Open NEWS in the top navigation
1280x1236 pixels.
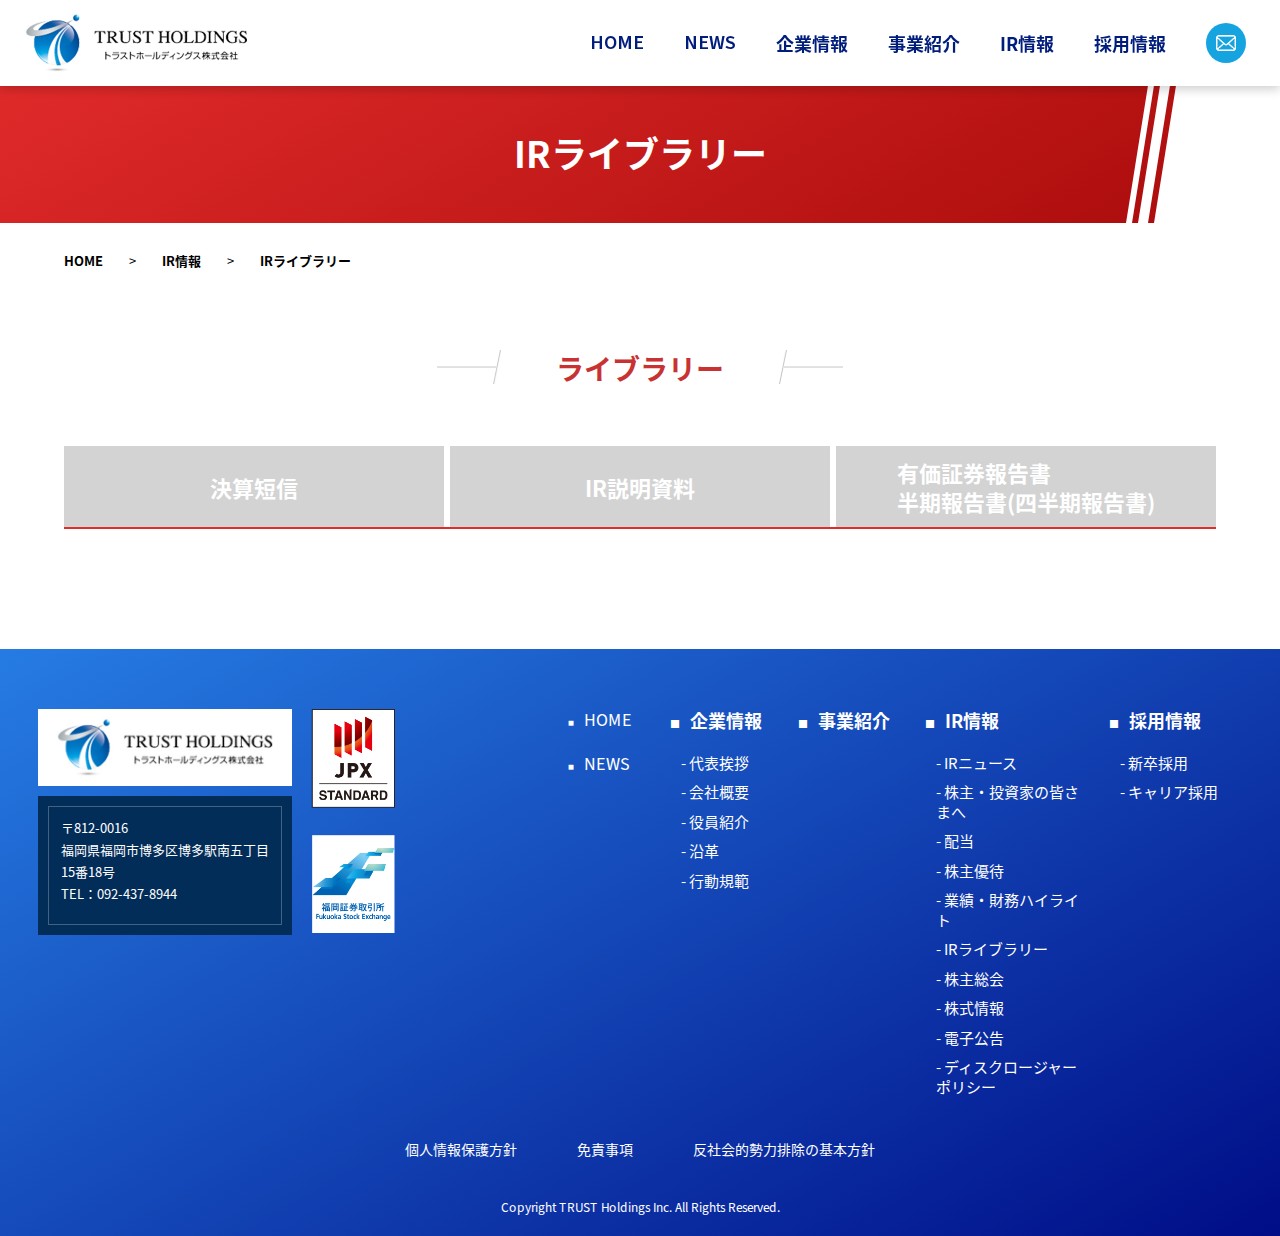click(x=710, y=43)
